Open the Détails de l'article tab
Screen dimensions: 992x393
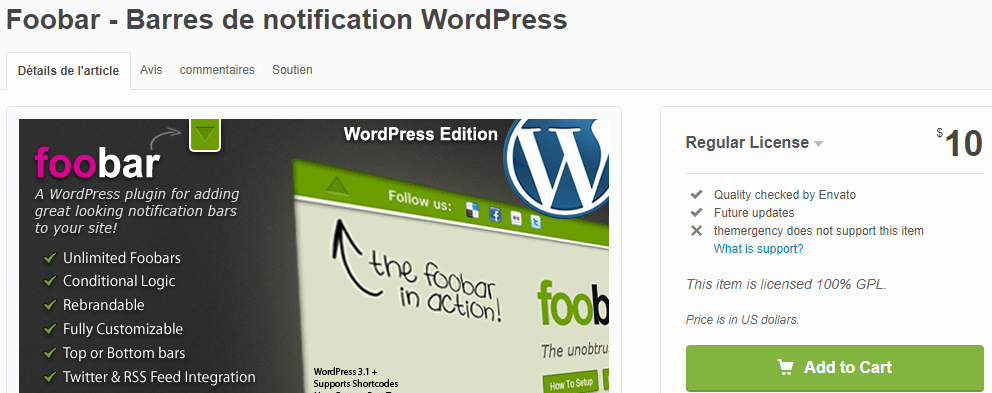point(68,71)
